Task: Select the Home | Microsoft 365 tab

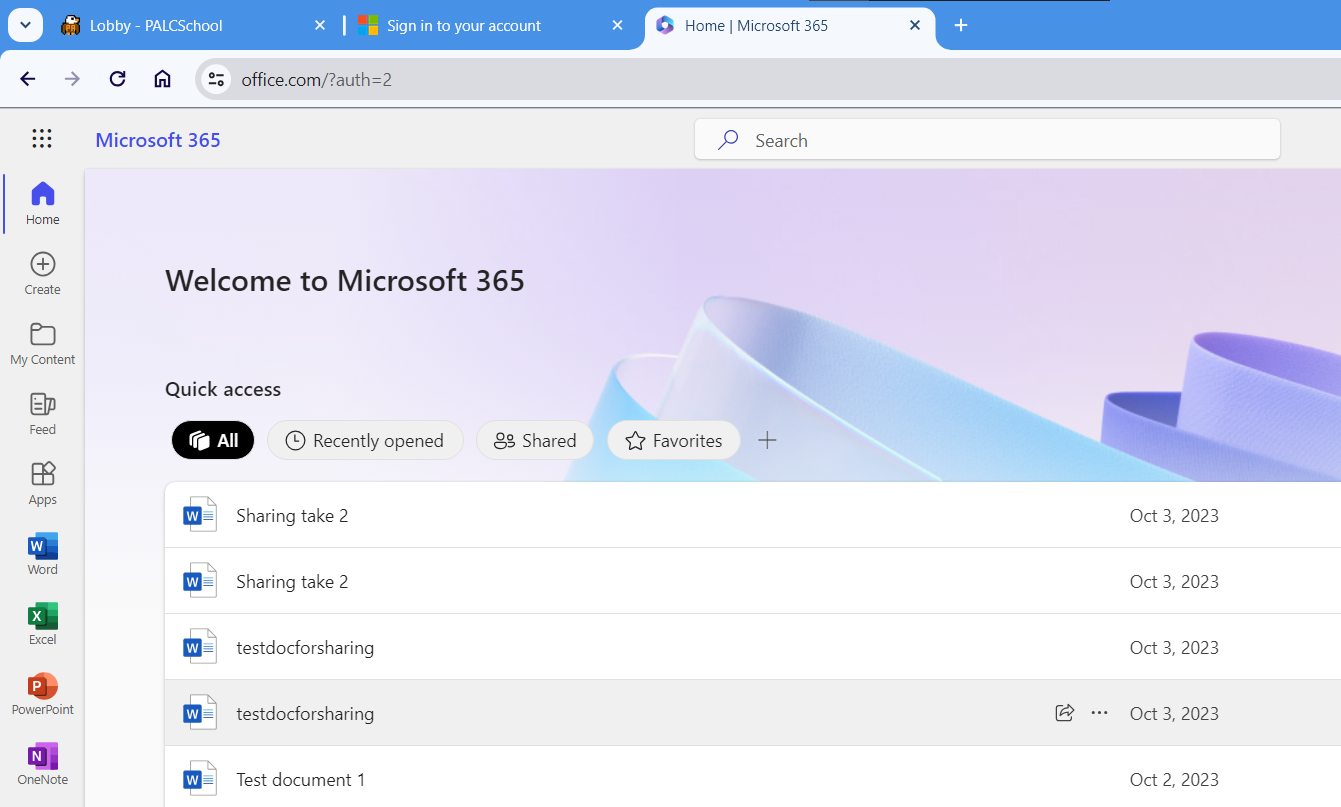Action: pos(790,25)
